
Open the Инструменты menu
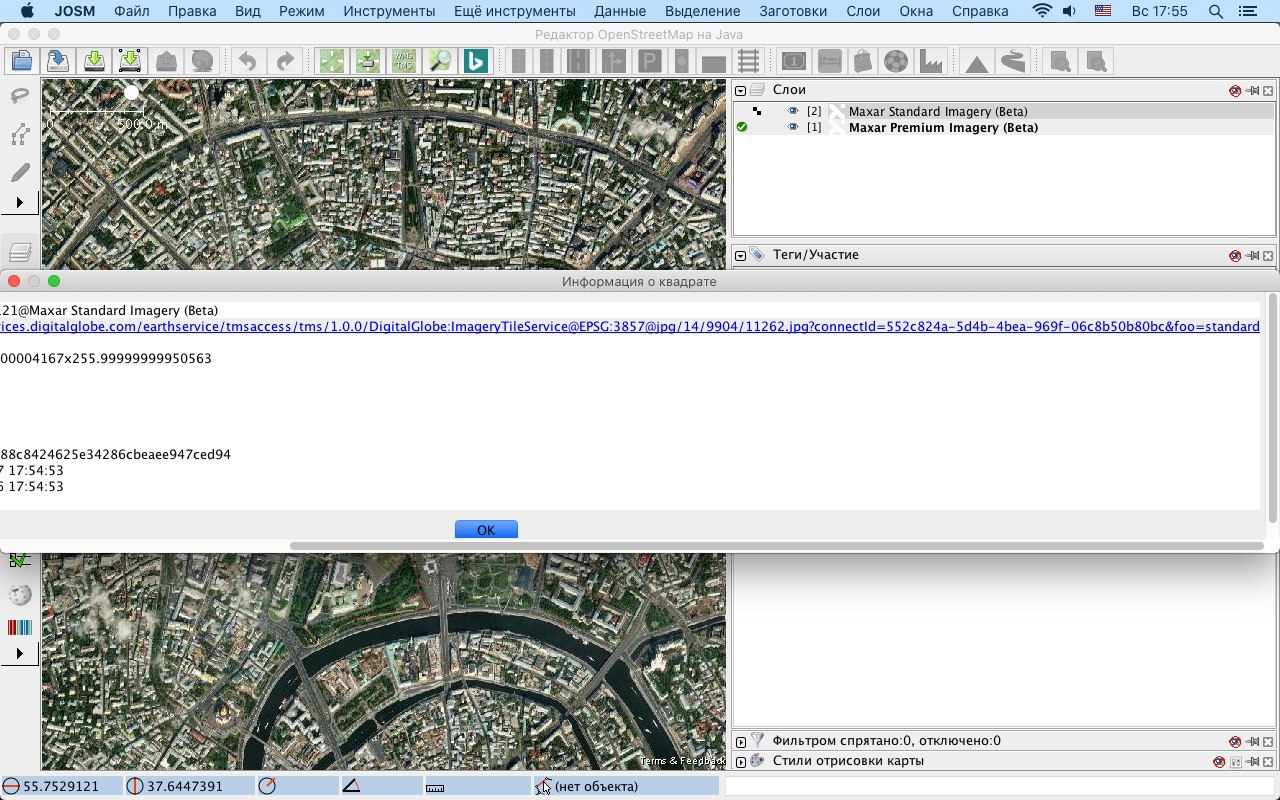389,12
